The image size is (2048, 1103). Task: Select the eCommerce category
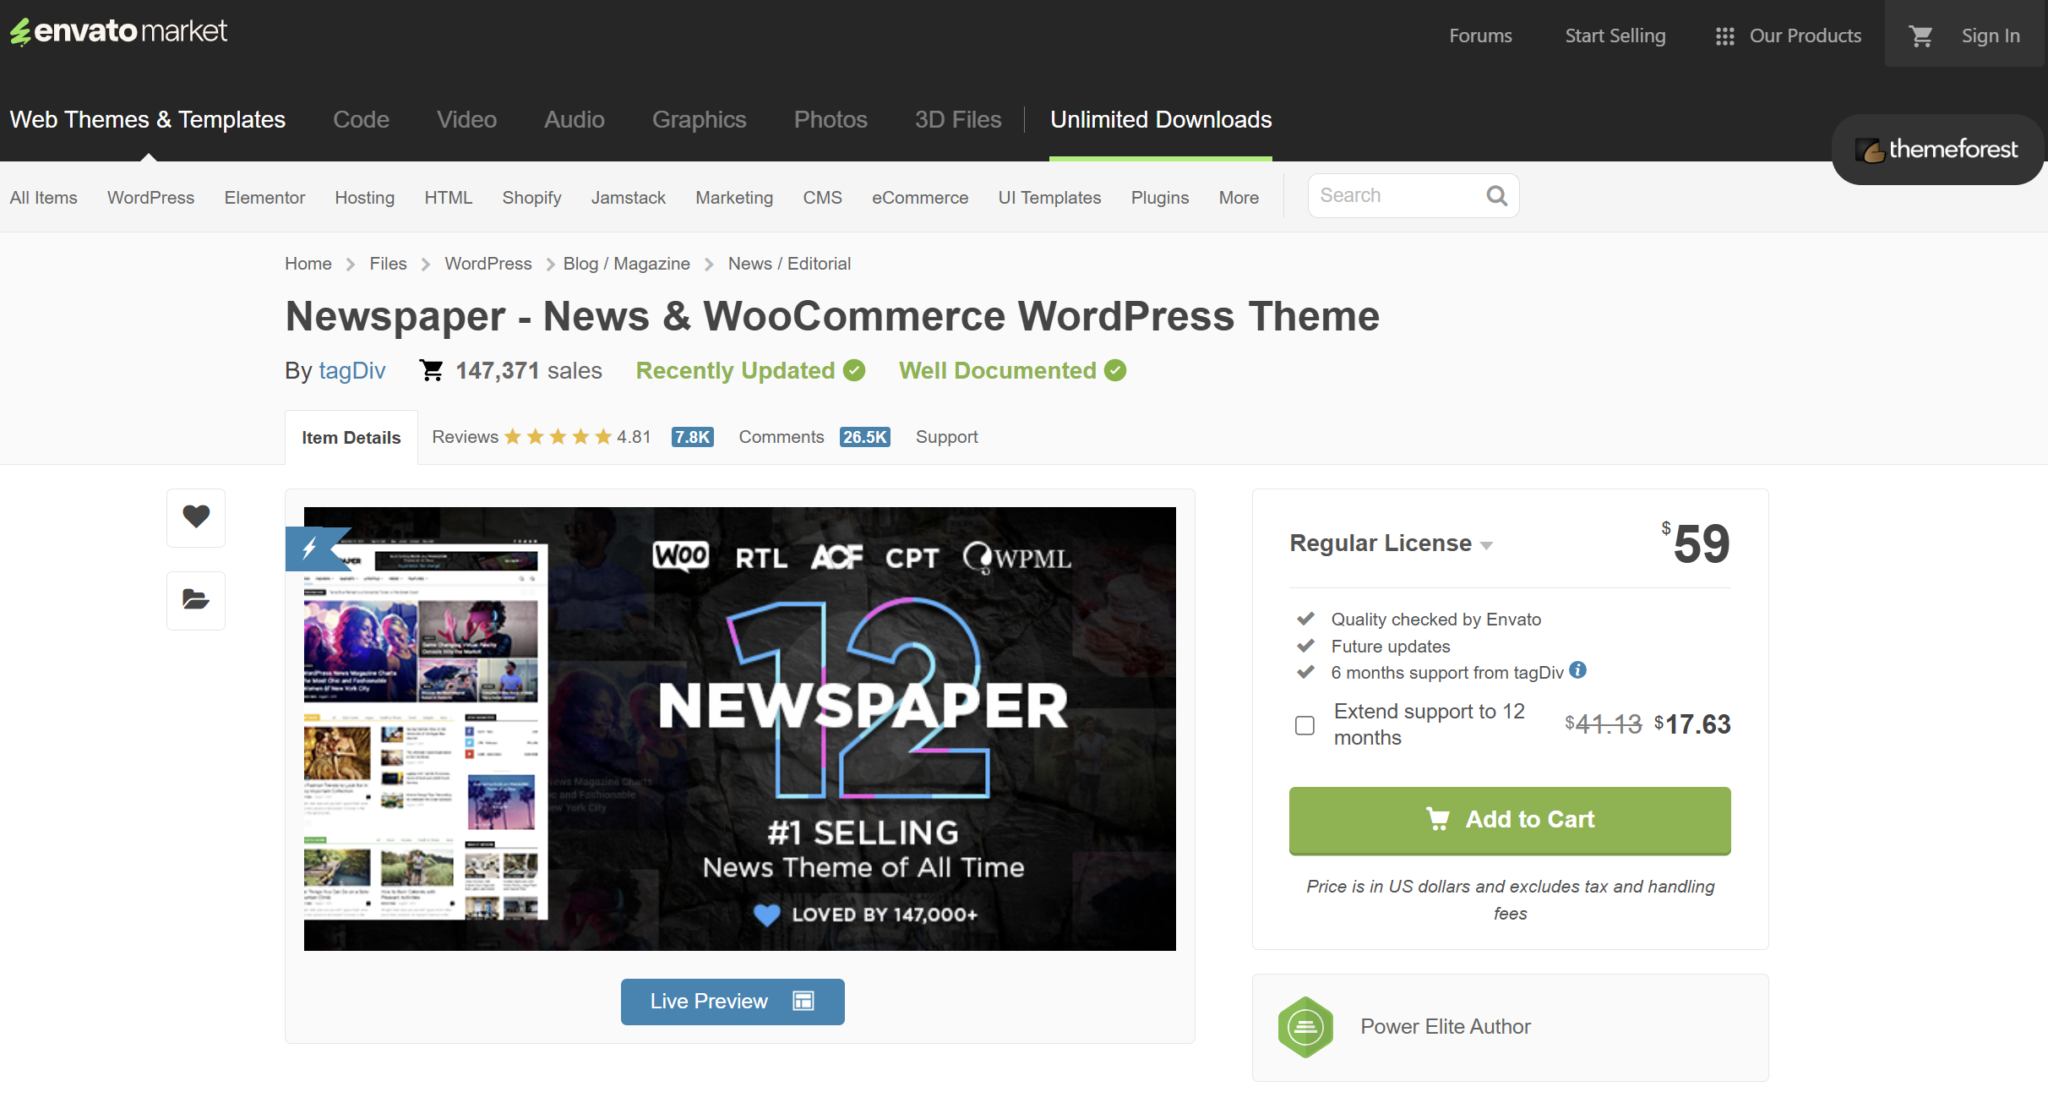919,197
